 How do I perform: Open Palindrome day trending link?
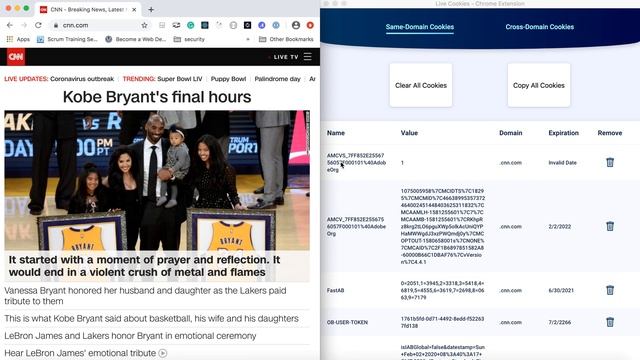point(277,79)
